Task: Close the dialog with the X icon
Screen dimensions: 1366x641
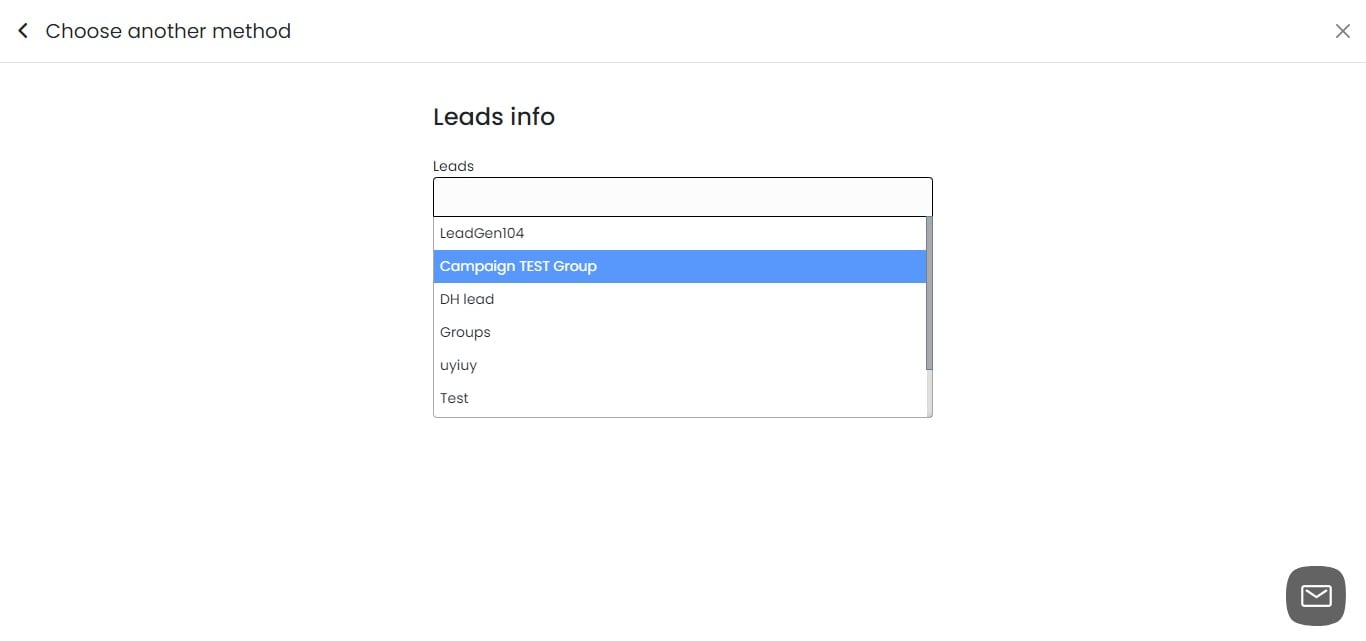Action: 1343,31
